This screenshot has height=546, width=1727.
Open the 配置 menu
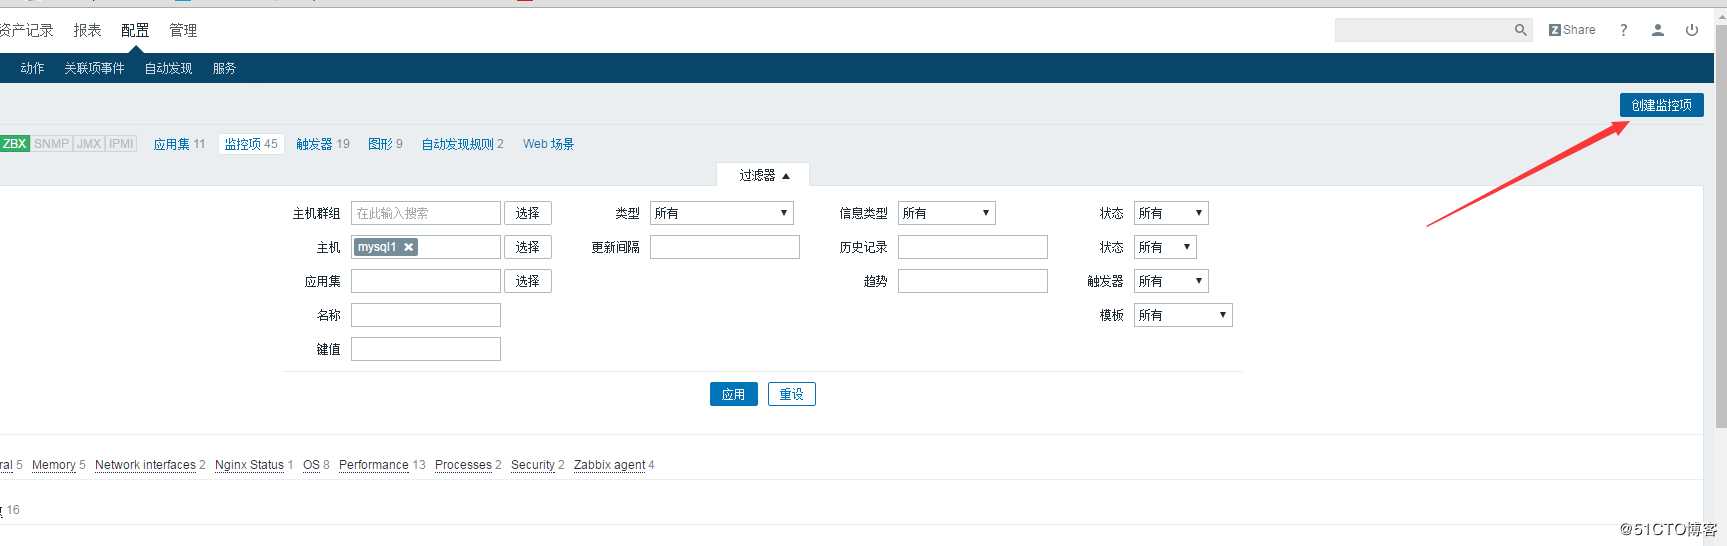coord(135,30)
